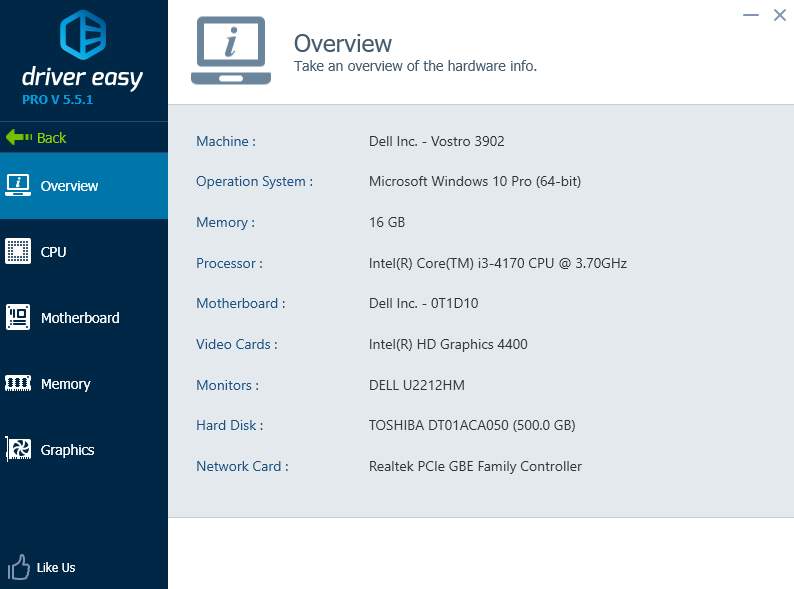Click the thumbs-up Like Us icon
This screenshot has width=794, height=589.
pyautogui.click(x=19, y=567)
